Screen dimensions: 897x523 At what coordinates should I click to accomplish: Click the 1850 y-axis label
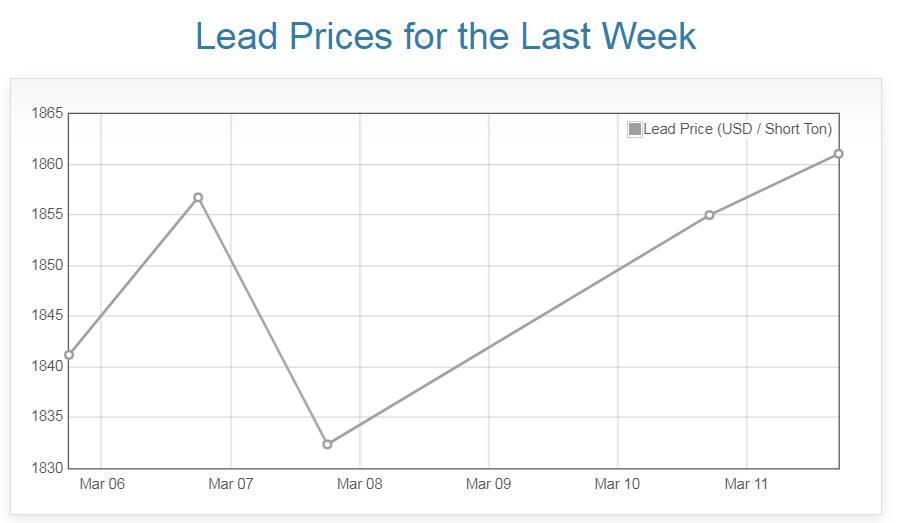click(47, 265)
